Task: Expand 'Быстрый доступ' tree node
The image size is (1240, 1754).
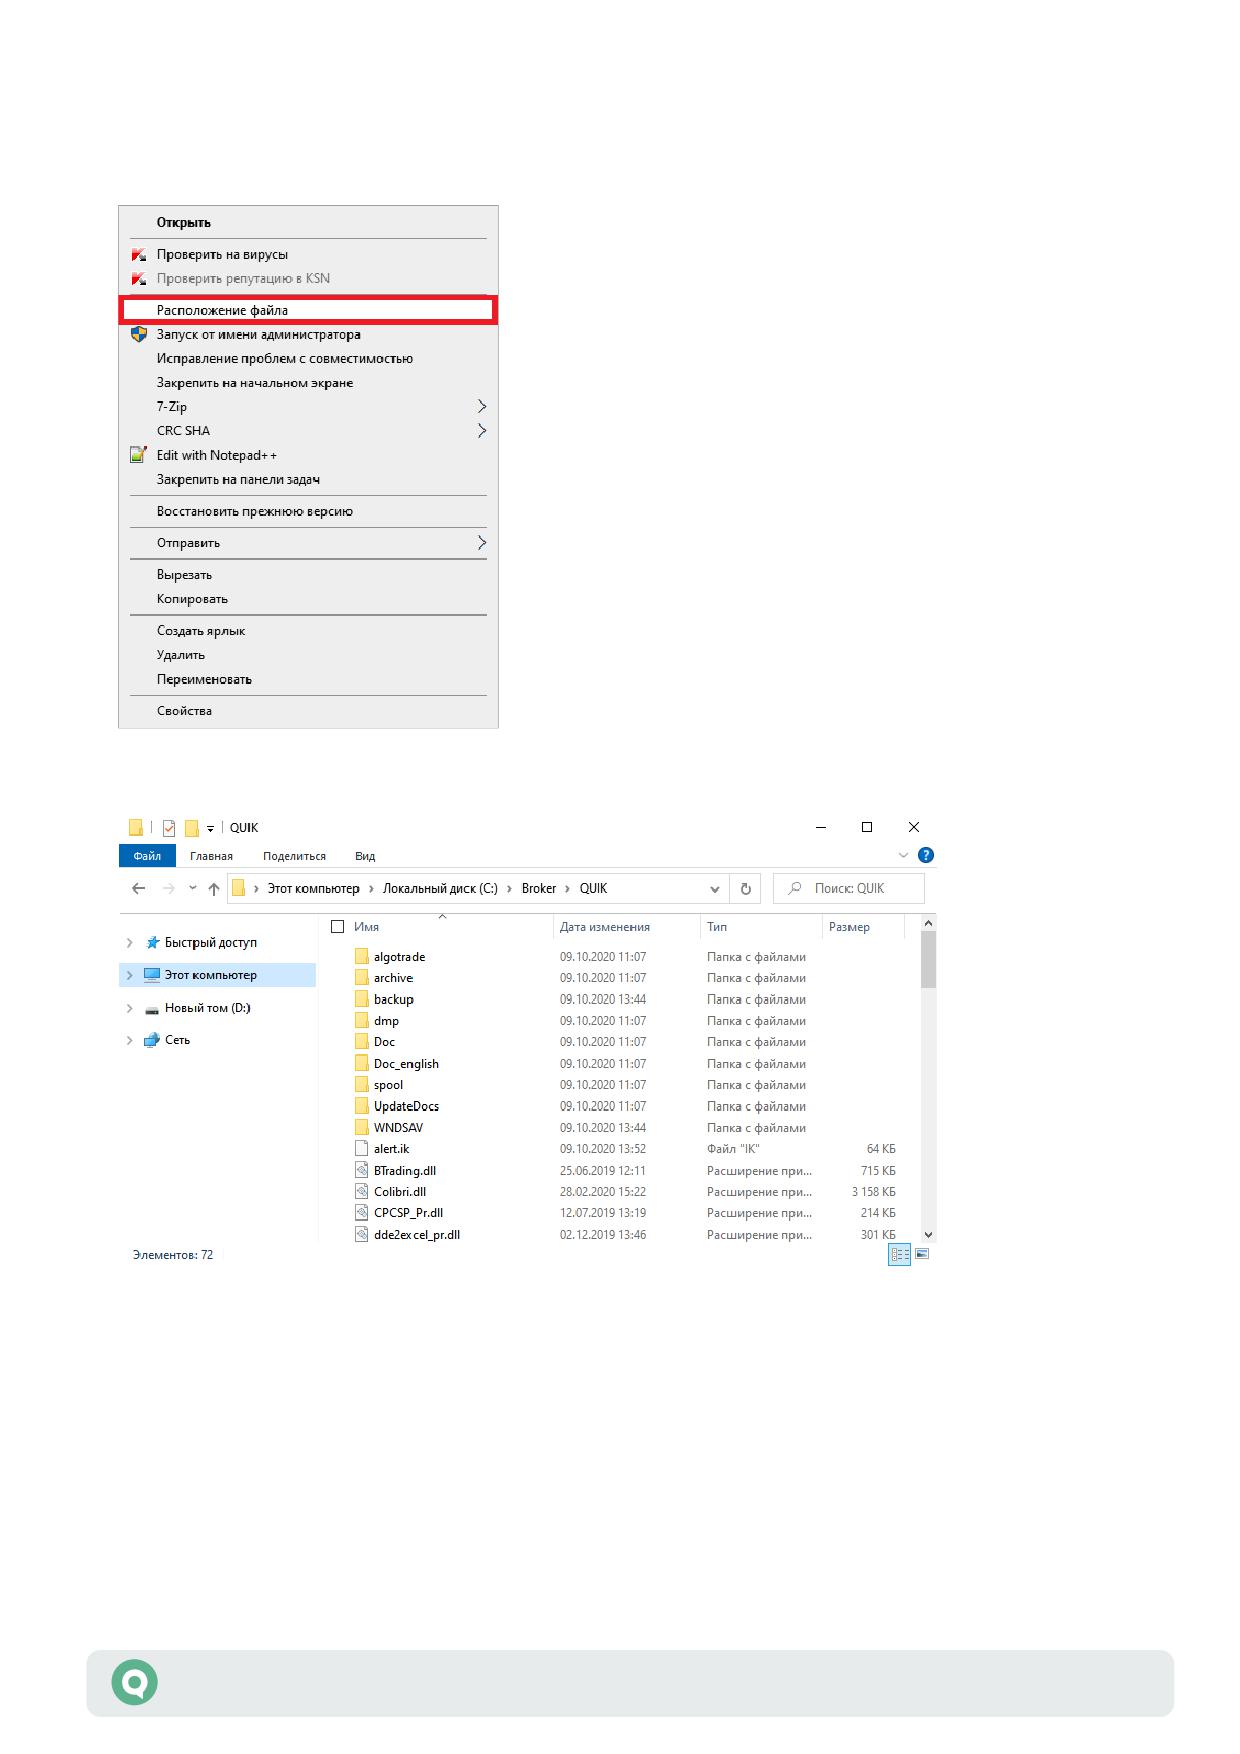Action: coord(129,943)
